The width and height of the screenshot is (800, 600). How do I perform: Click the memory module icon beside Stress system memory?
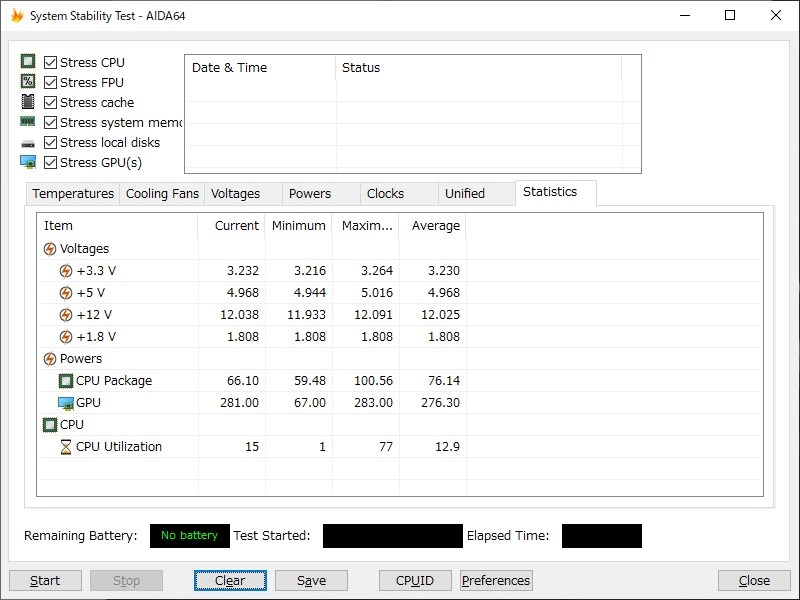click(x=28, y=122)
